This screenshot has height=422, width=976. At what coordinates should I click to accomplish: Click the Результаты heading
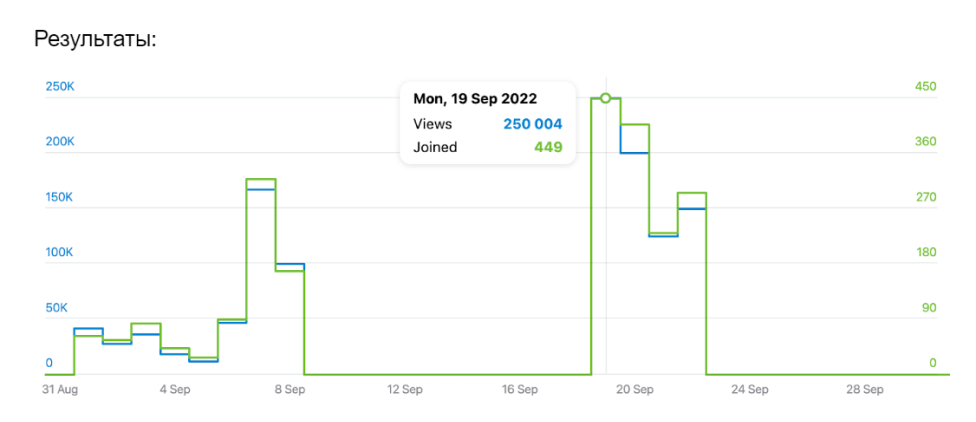[x=96, y=40]
